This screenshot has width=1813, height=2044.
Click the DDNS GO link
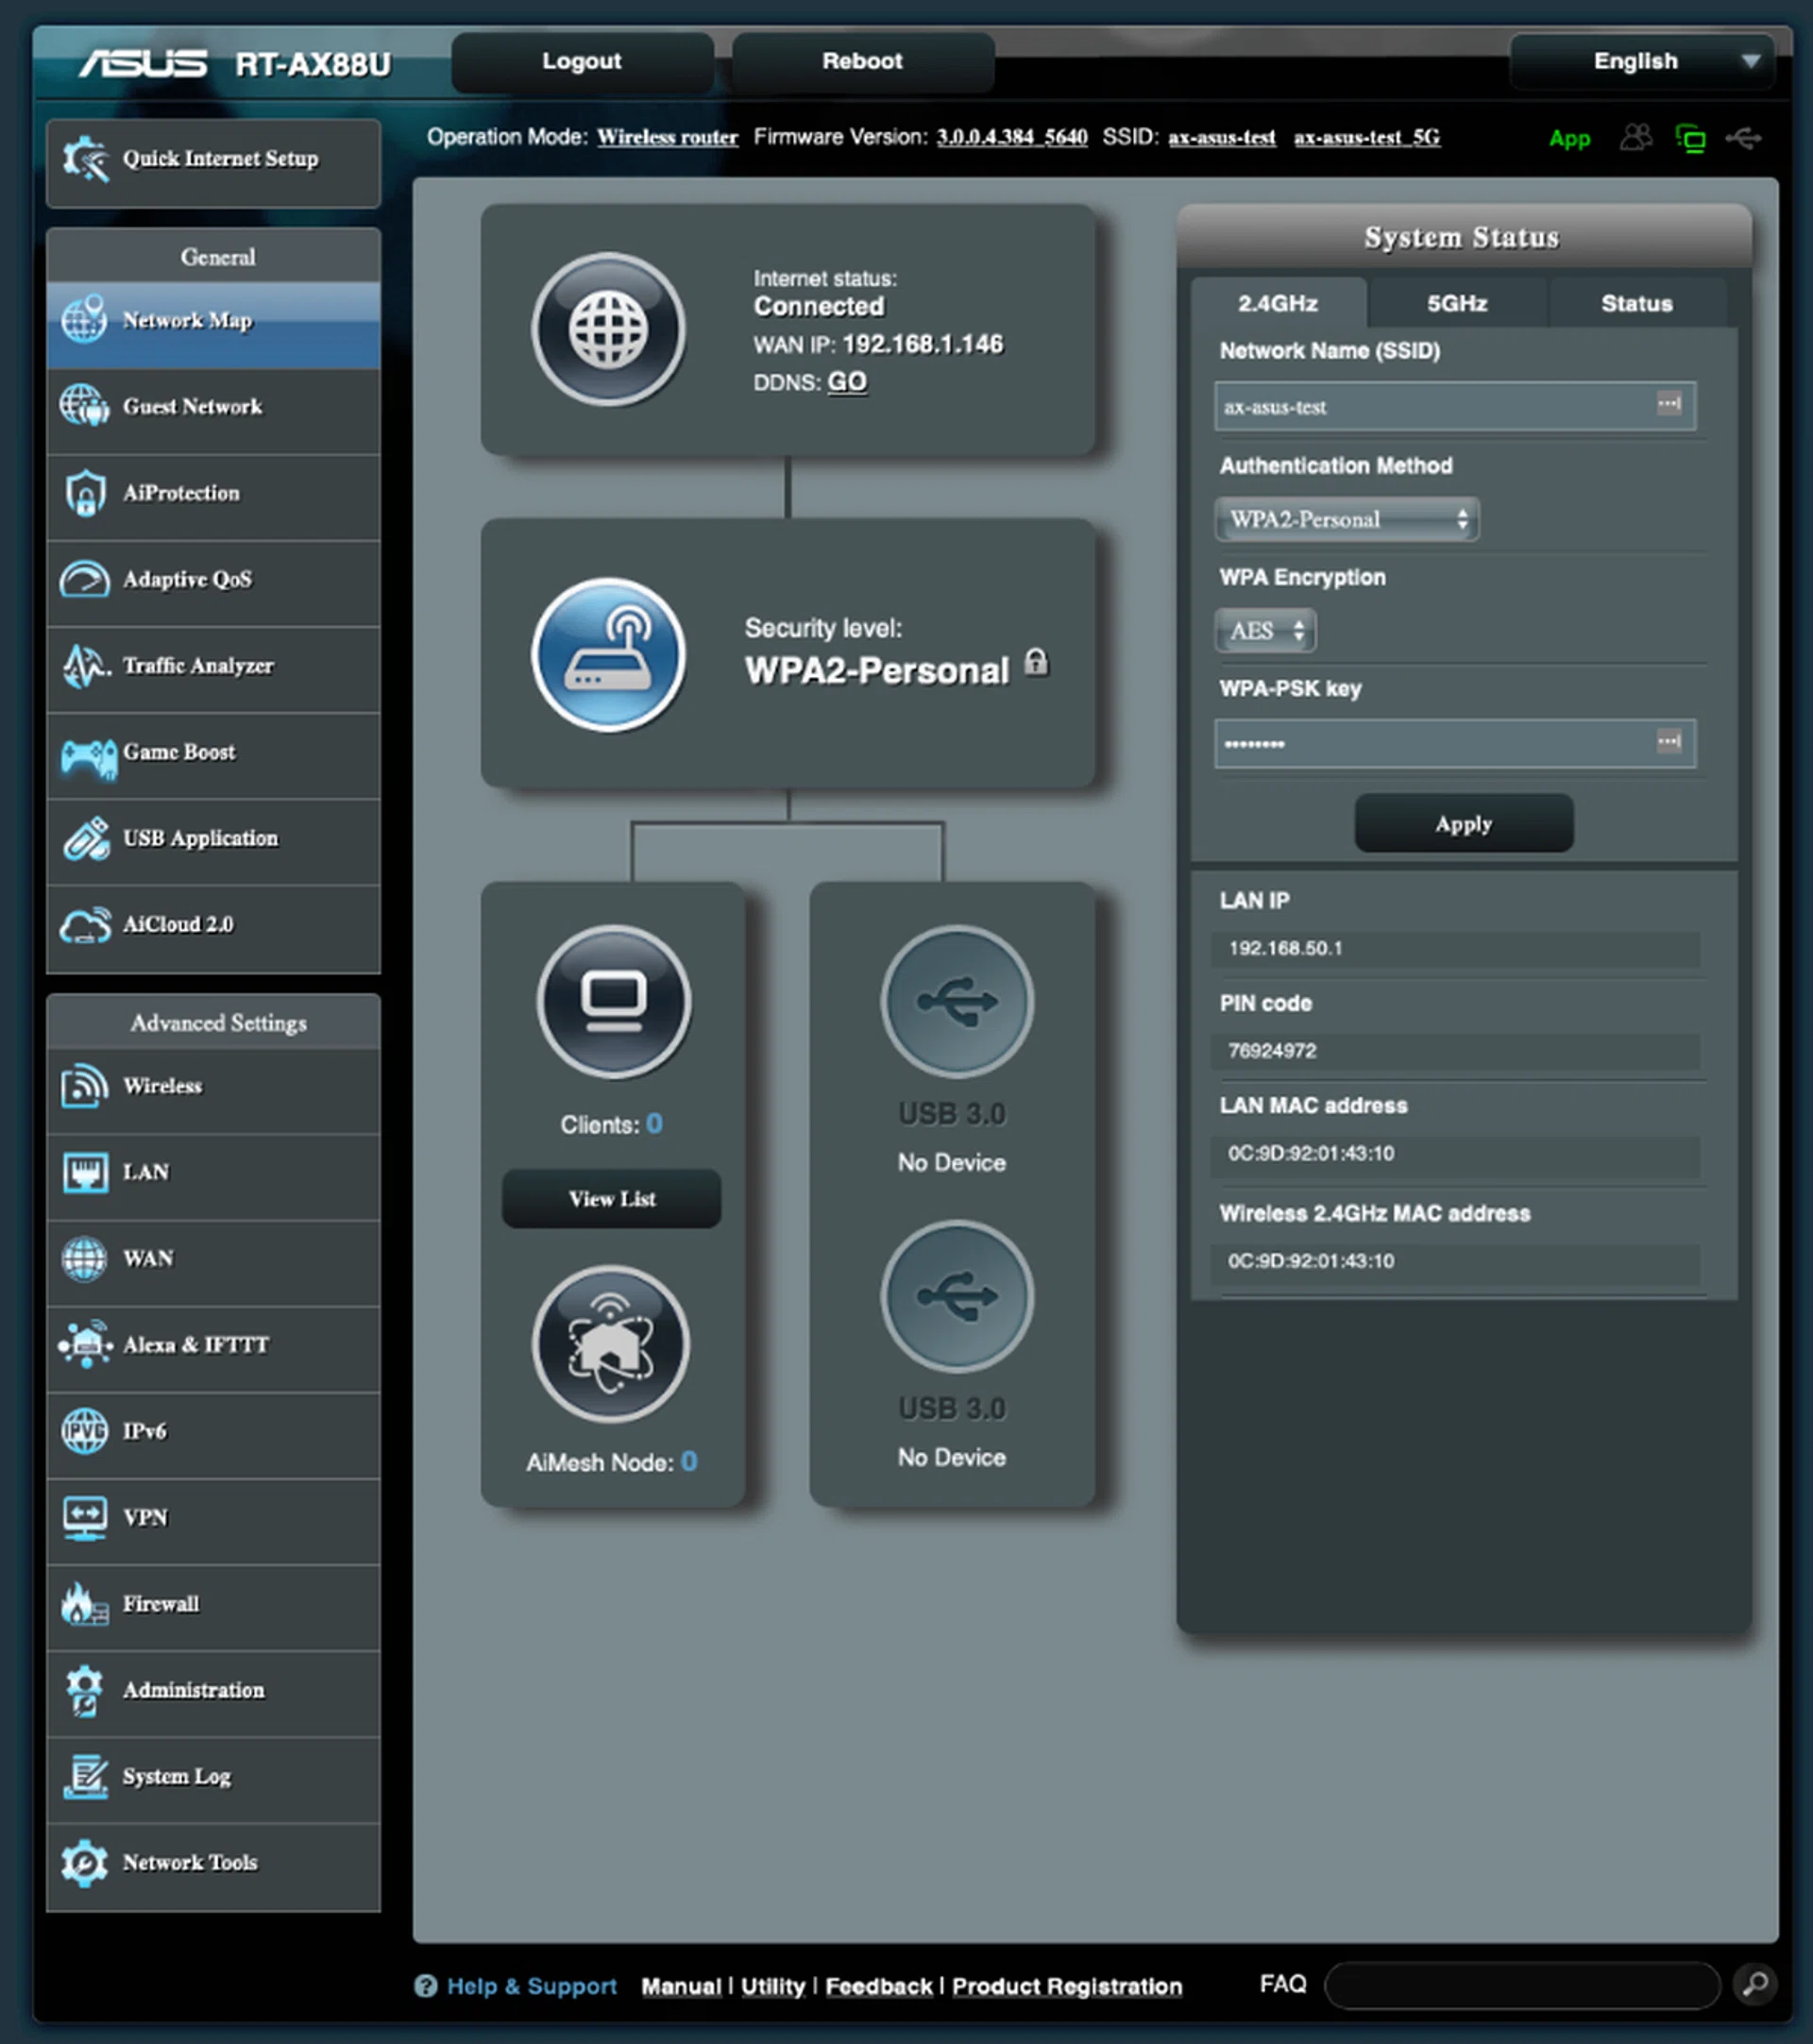[846, 381]
